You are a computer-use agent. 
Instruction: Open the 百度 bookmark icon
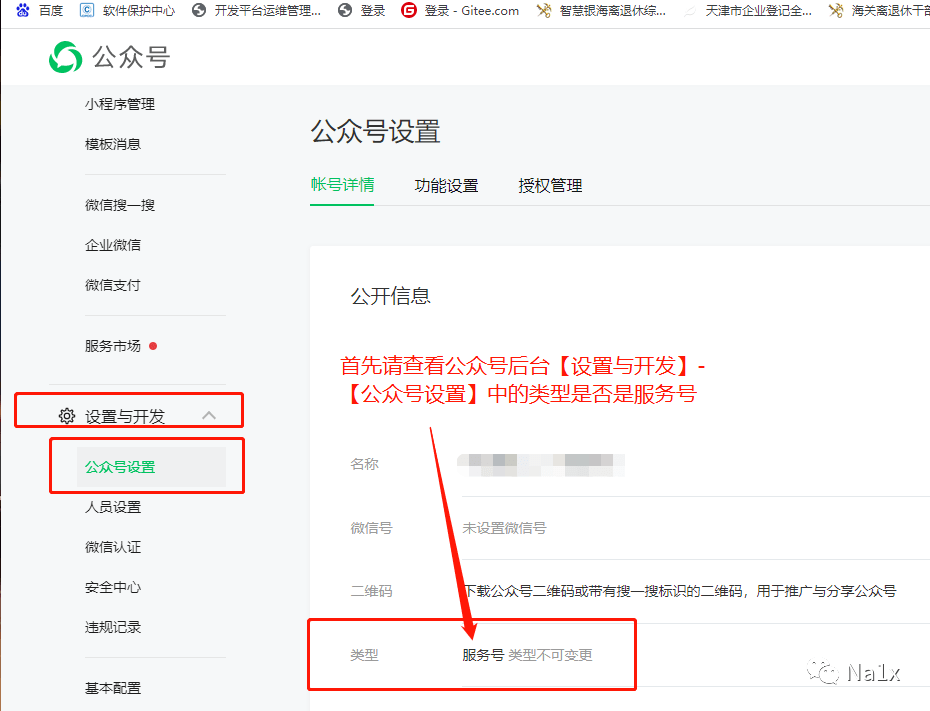pos(22,11)
